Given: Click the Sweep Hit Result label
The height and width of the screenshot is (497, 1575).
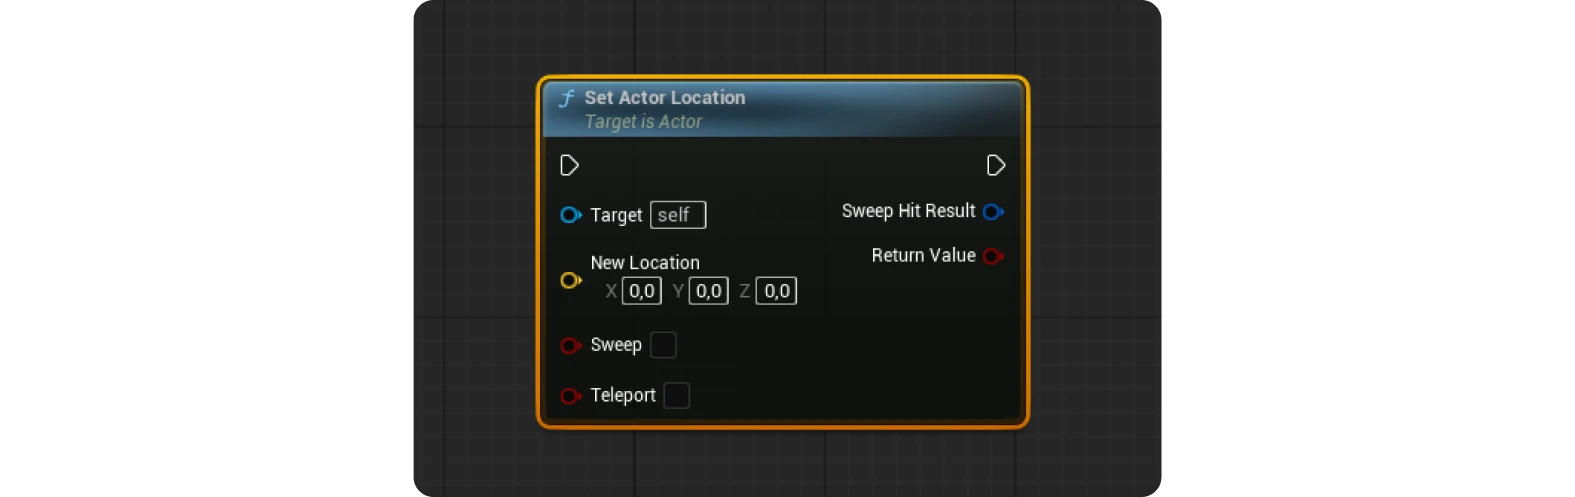Looking at the screenshot, I should tap(908, 211).
